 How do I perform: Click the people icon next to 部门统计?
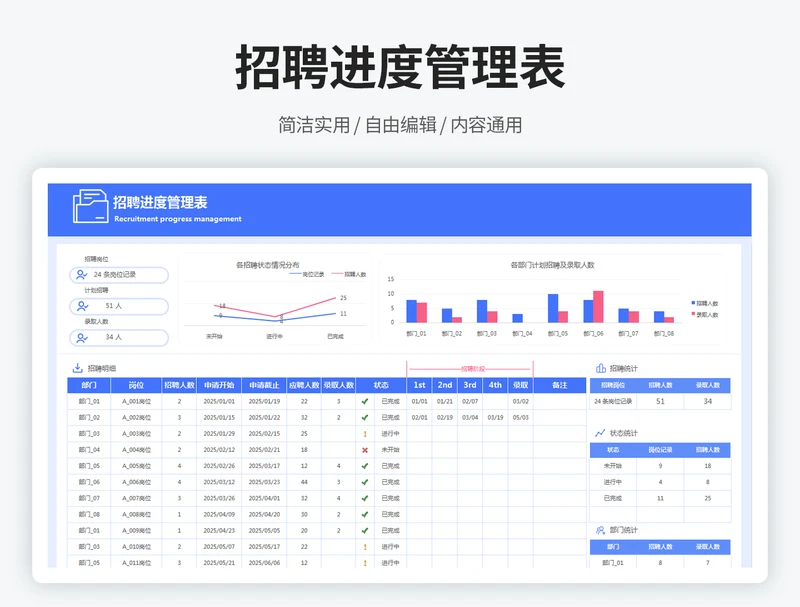click(601, 530)
